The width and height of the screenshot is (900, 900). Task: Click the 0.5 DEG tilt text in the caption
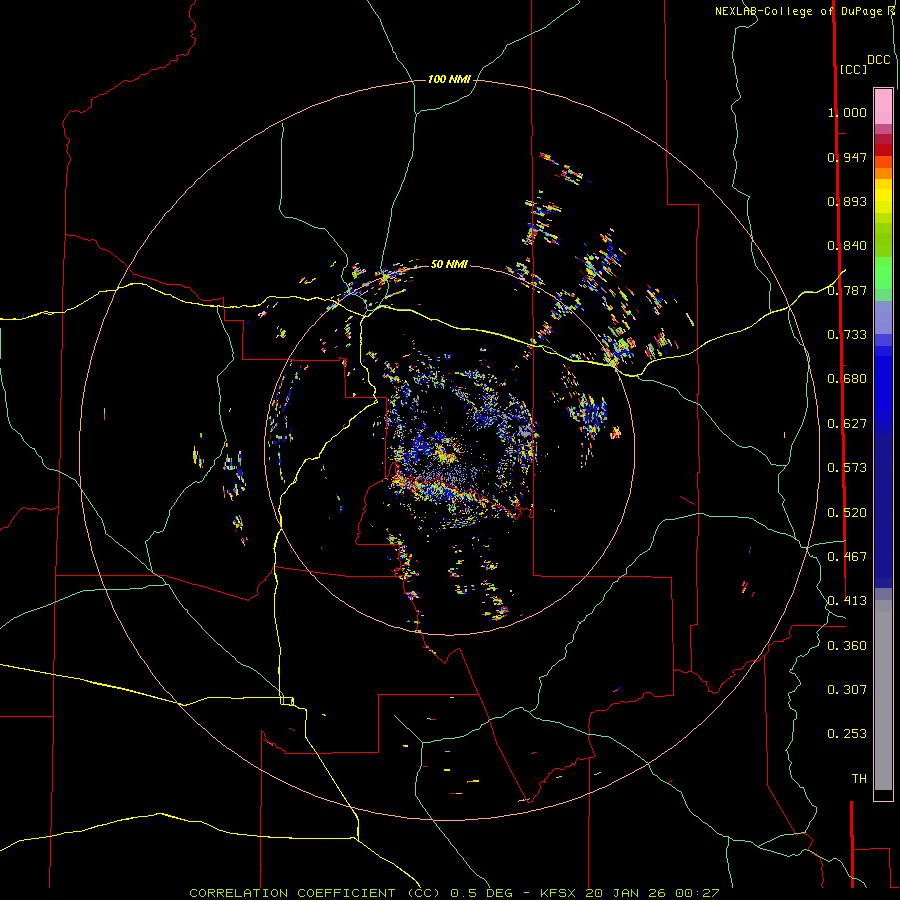coord(481,893)
